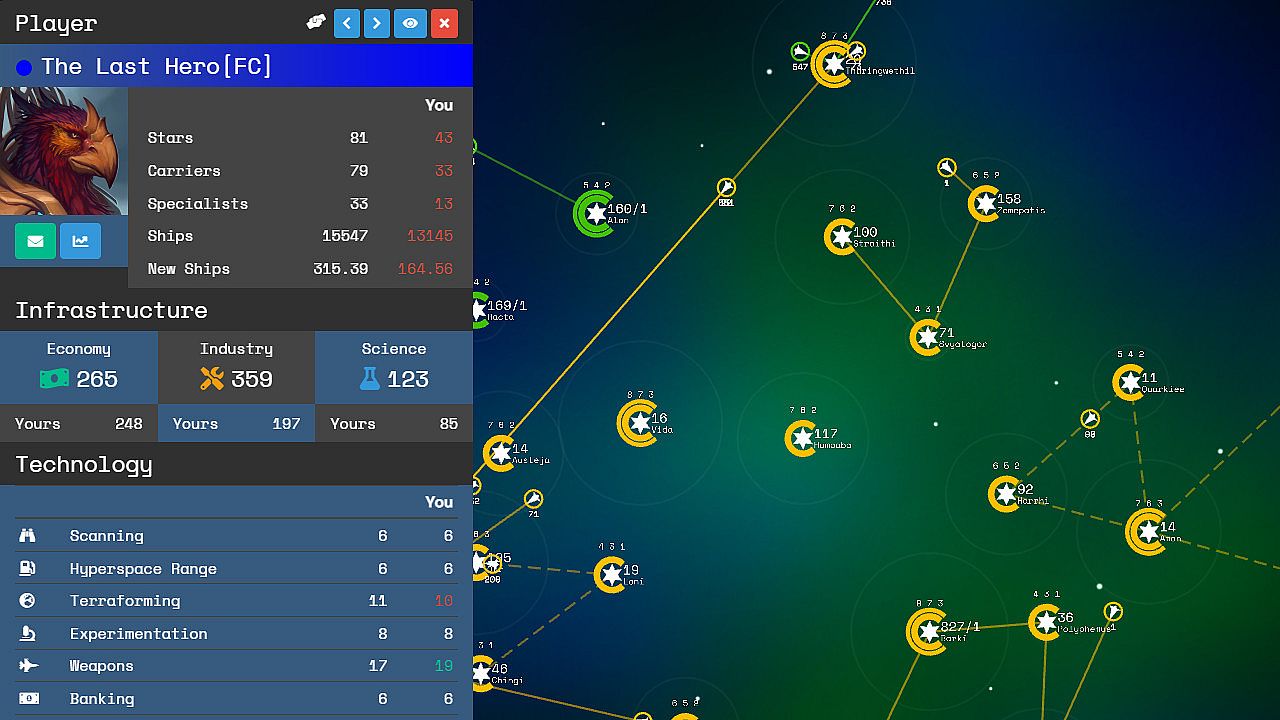Click the Ships value '15547'
This screenshot has height=720, width=1280.
coord(345,236)
